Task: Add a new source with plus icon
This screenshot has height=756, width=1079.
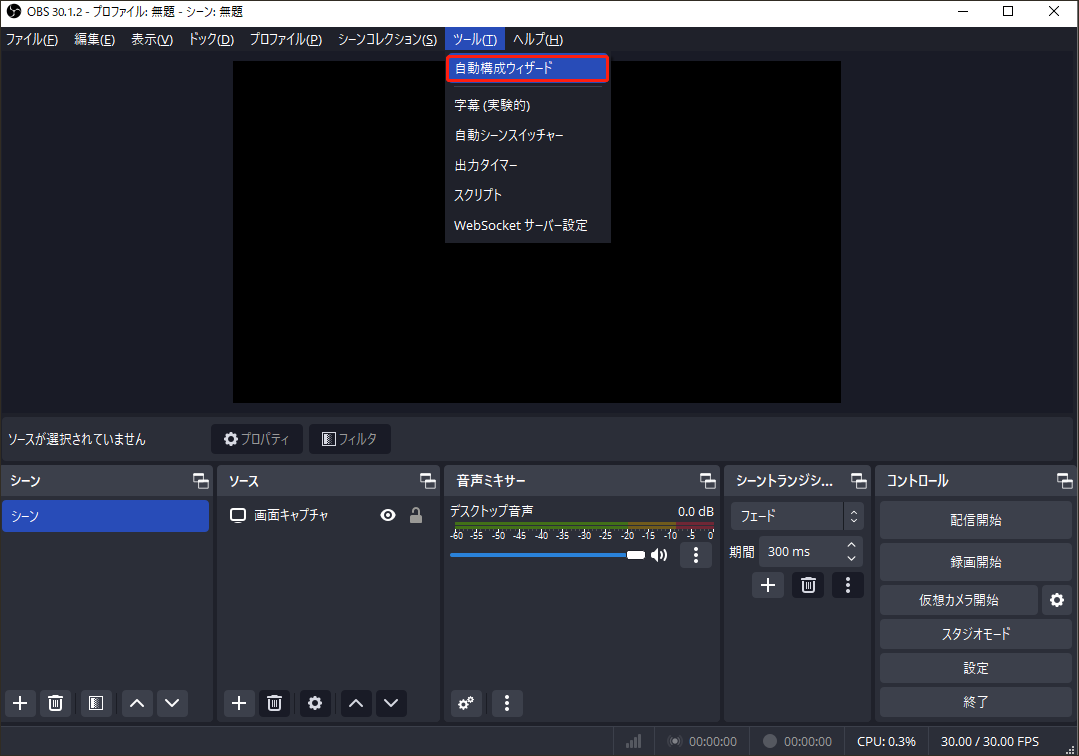Action: (x=239, y=703)
